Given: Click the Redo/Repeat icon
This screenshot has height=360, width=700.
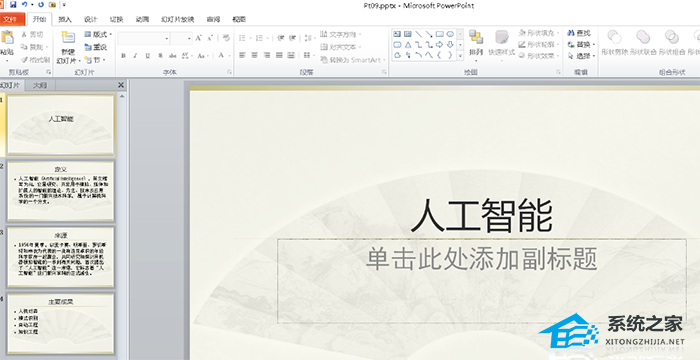Looking at the screenshot, I should click(x=41, y=4).
